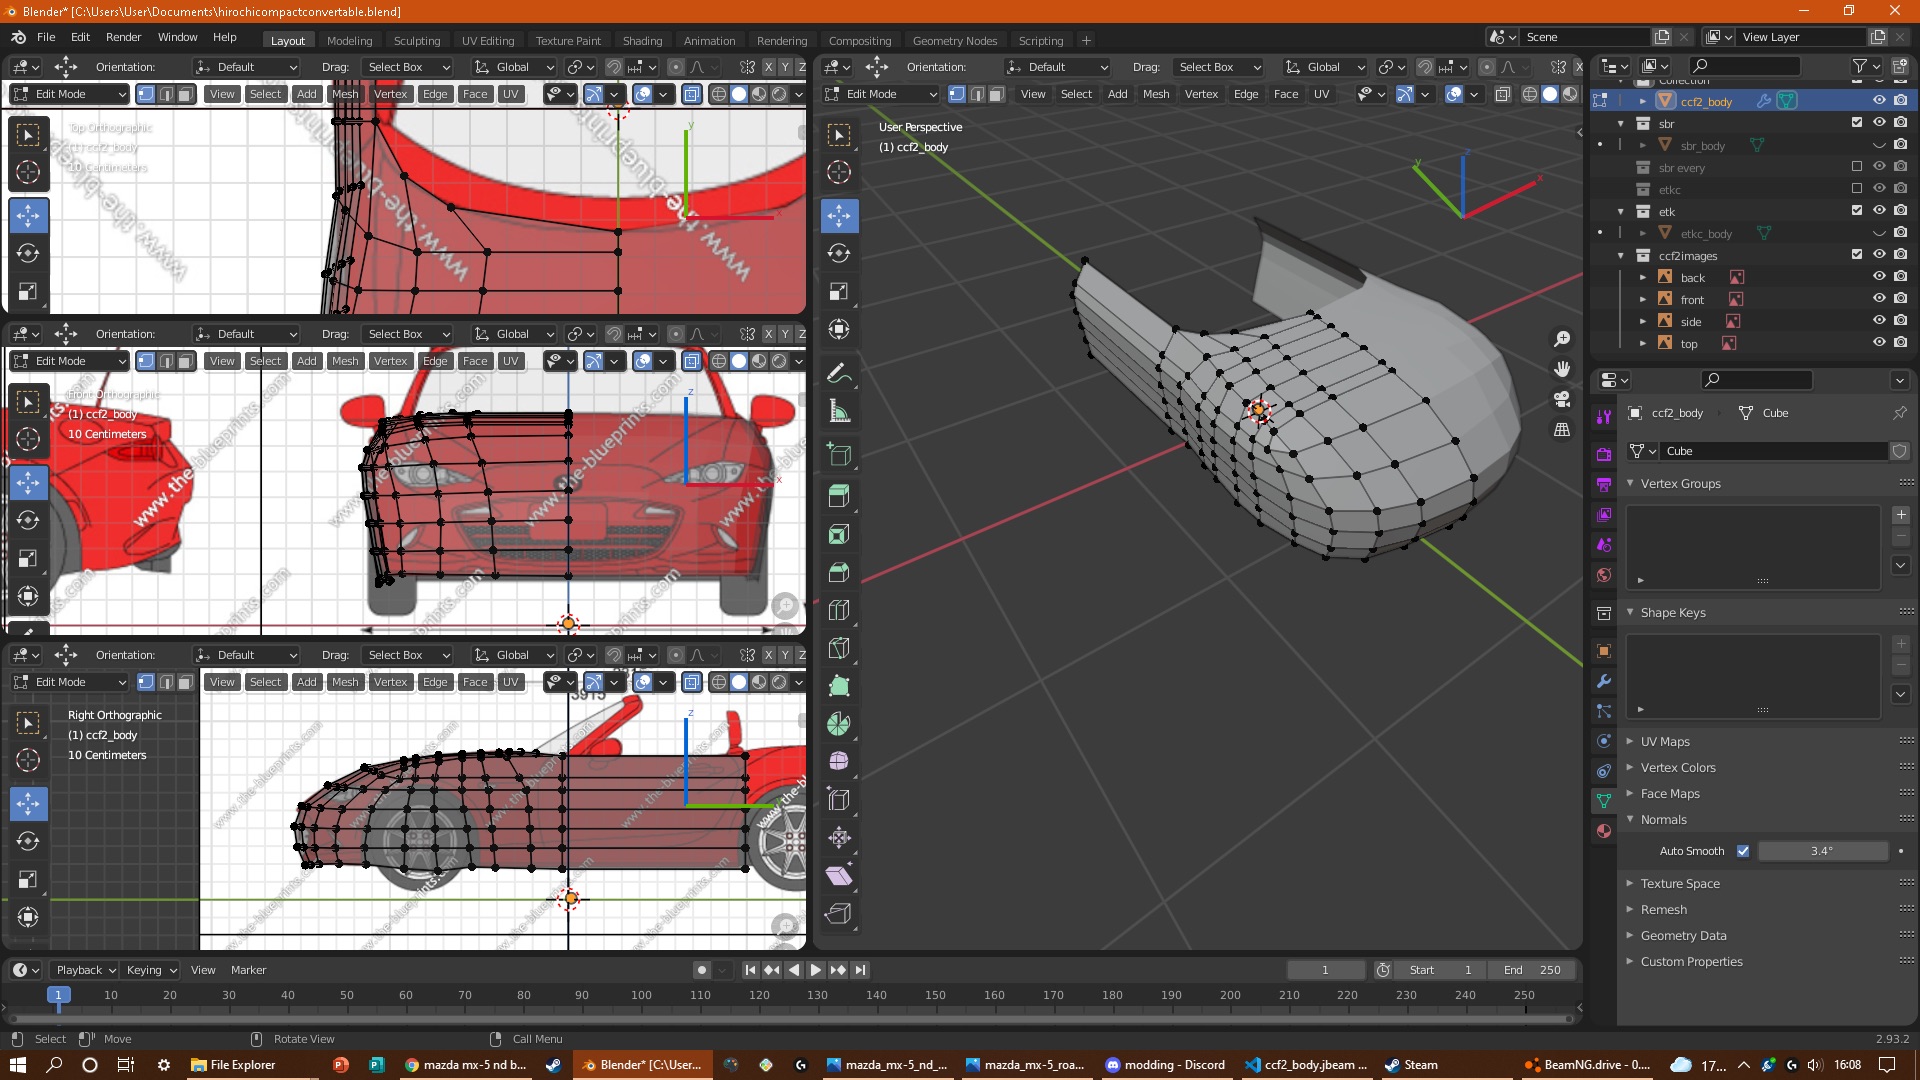Click the Cube mesh name field
The width and height of the screenshot is (1920, 1080).
coord(1773,451)
